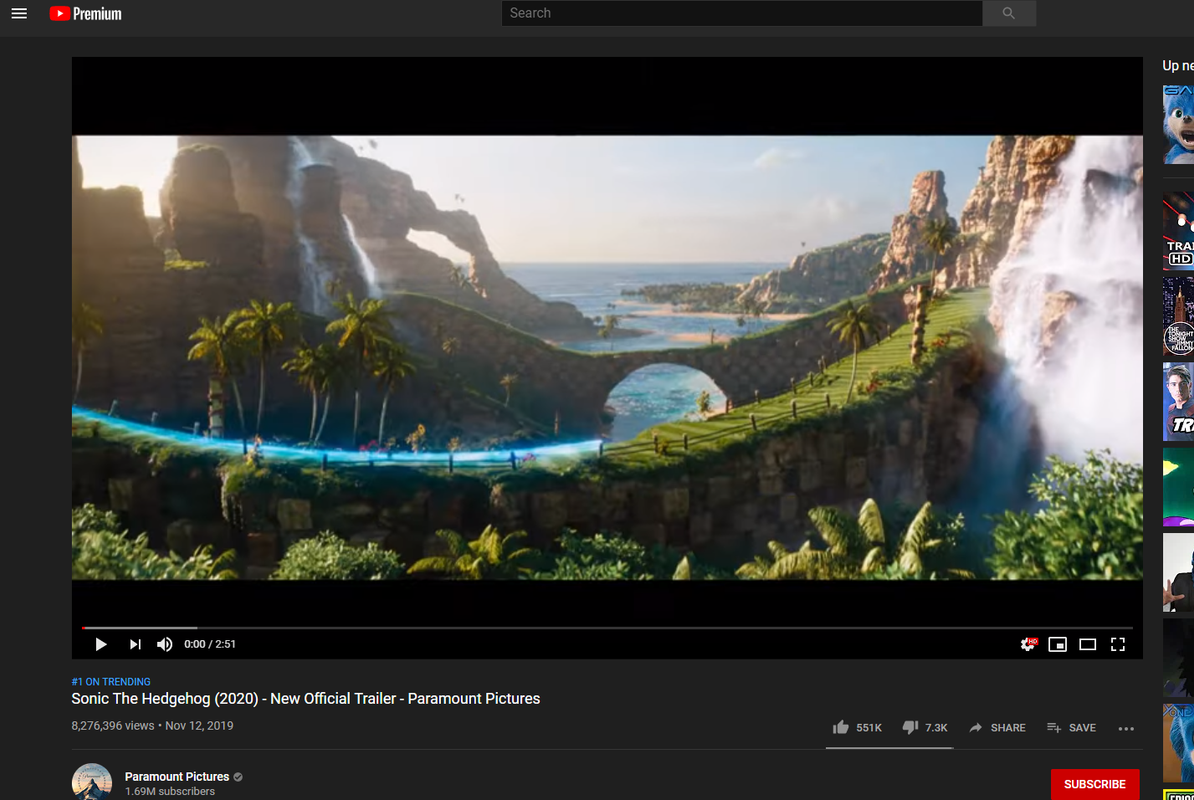This screenshot has width=1194, height=800.
Task: Open video settings gear
Action: click(1028, 645)
